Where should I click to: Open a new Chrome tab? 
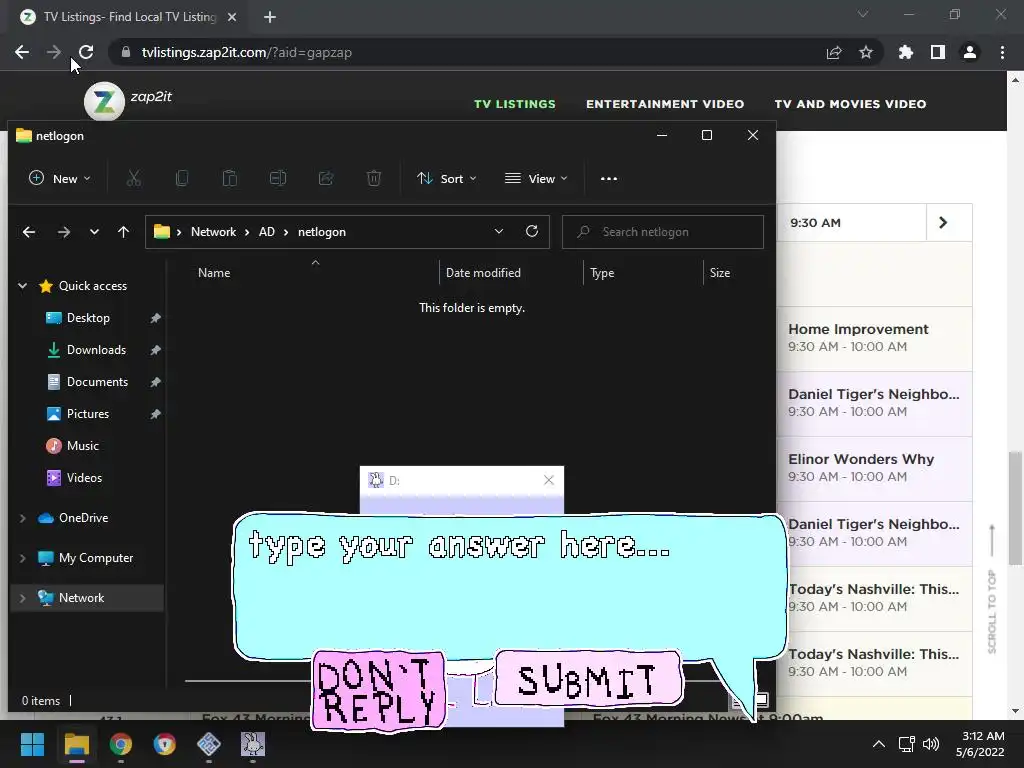(270, 17)
